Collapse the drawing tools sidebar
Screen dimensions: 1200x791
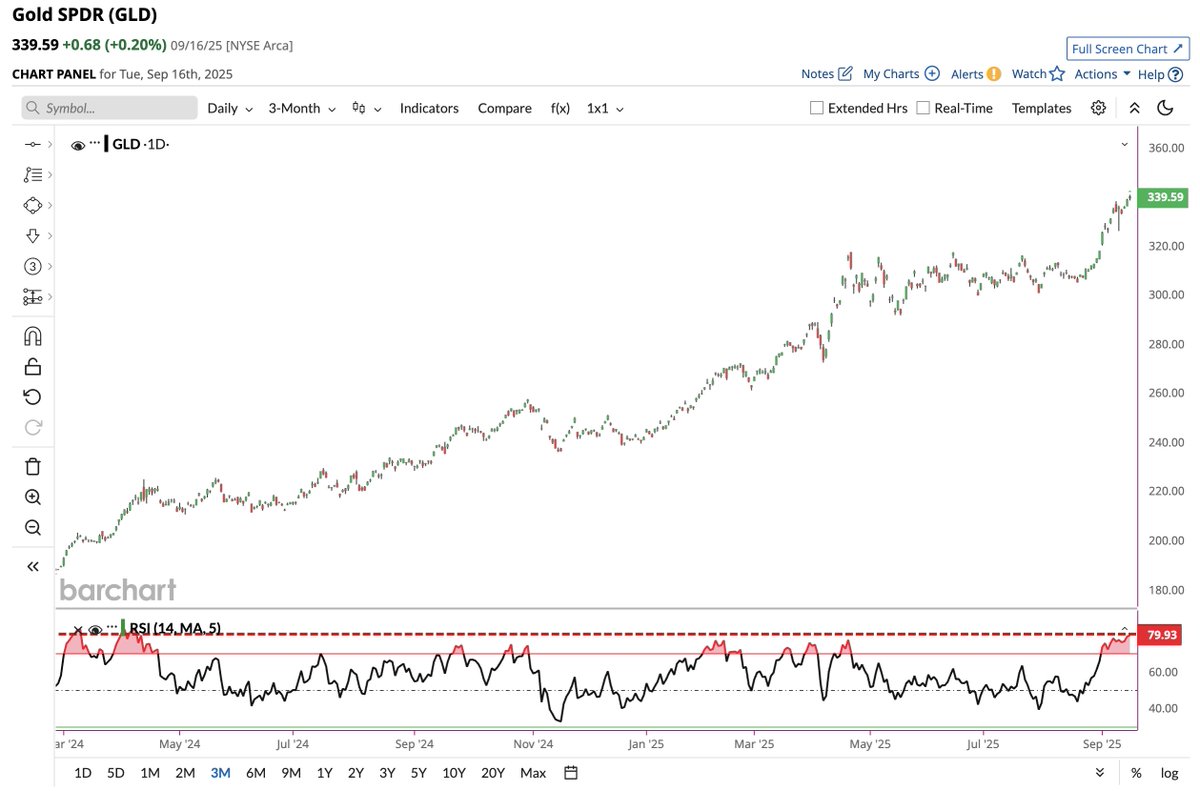(x=32, y=566)
